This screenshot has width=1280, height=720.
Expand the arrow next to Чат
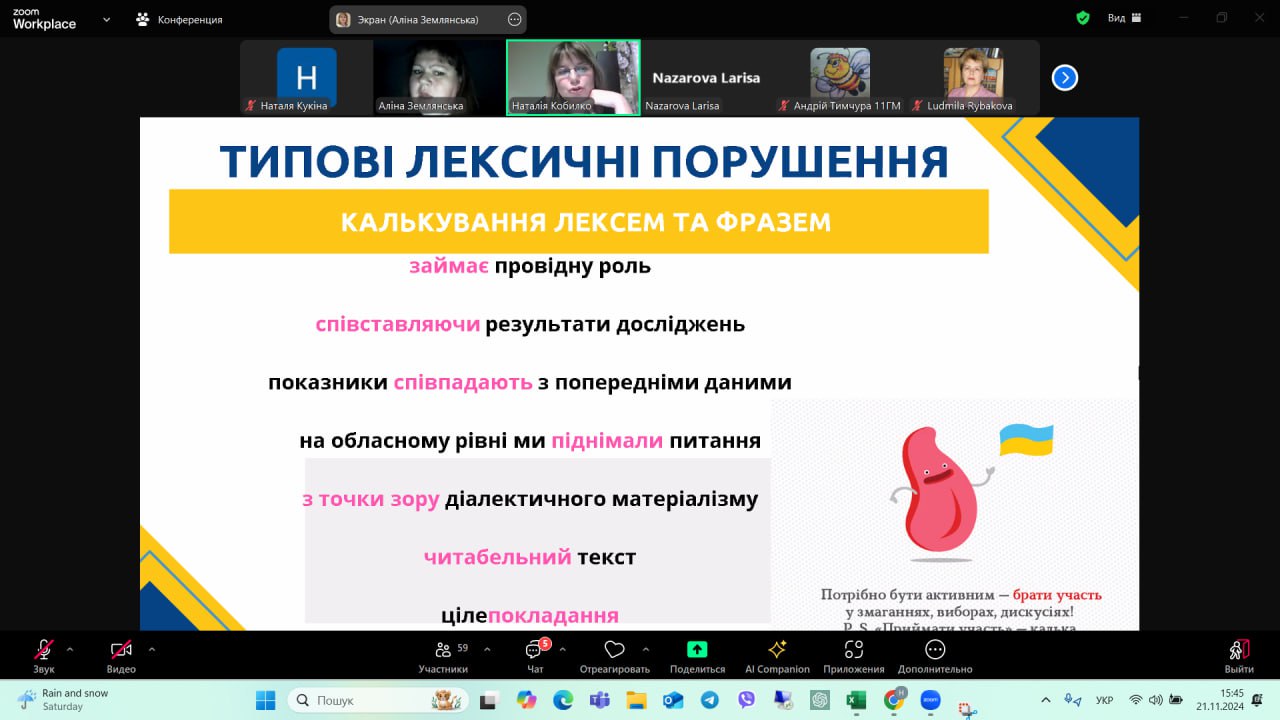[x=562, y=649]
